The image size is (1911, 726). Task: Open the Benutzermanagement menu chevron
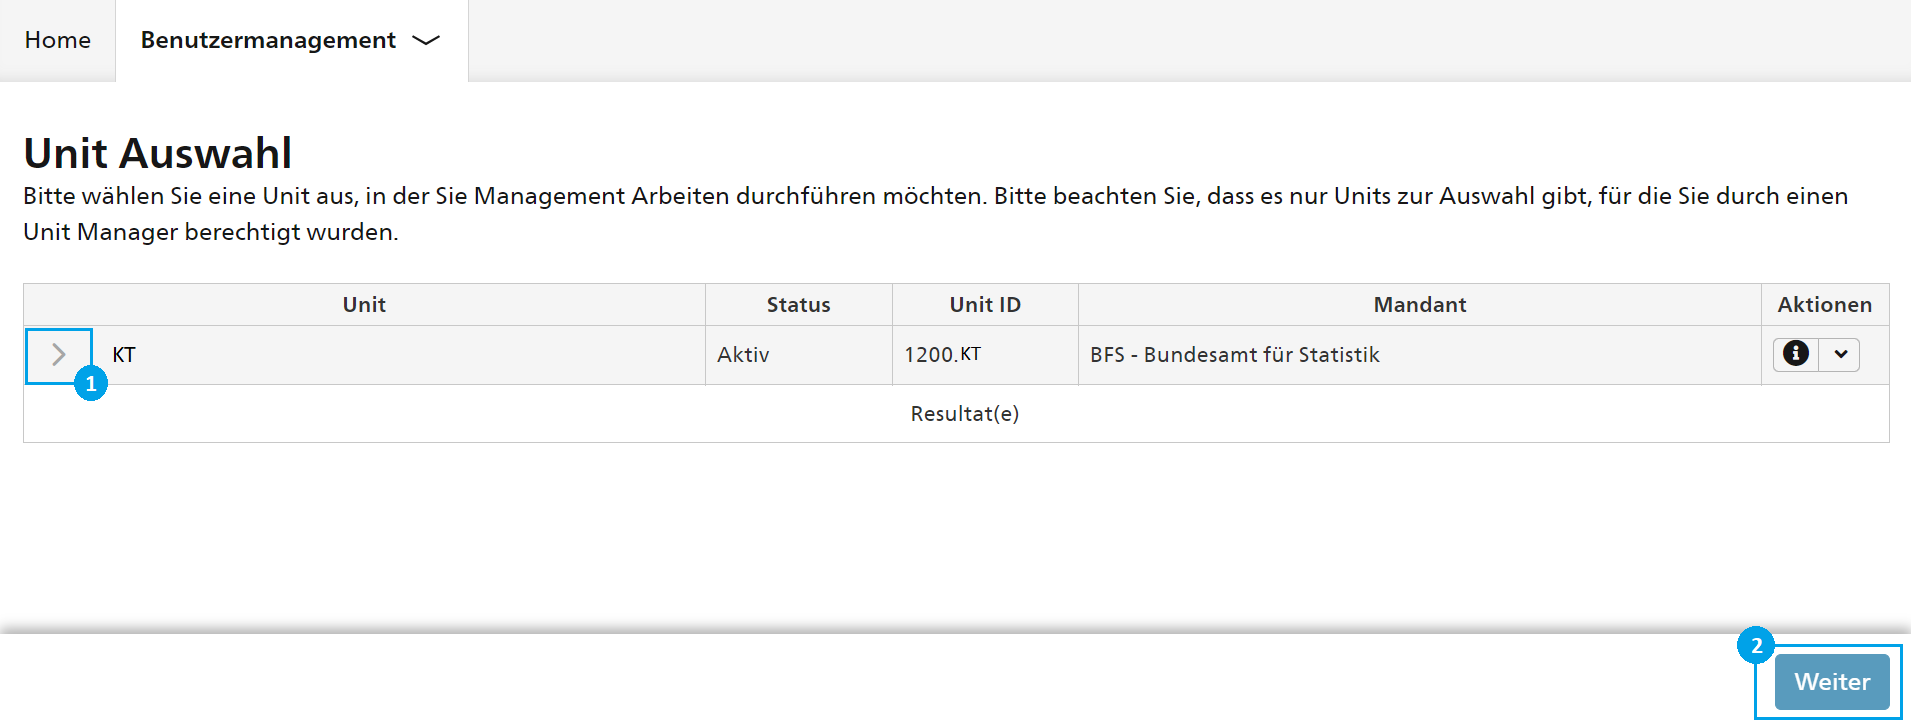426,40
